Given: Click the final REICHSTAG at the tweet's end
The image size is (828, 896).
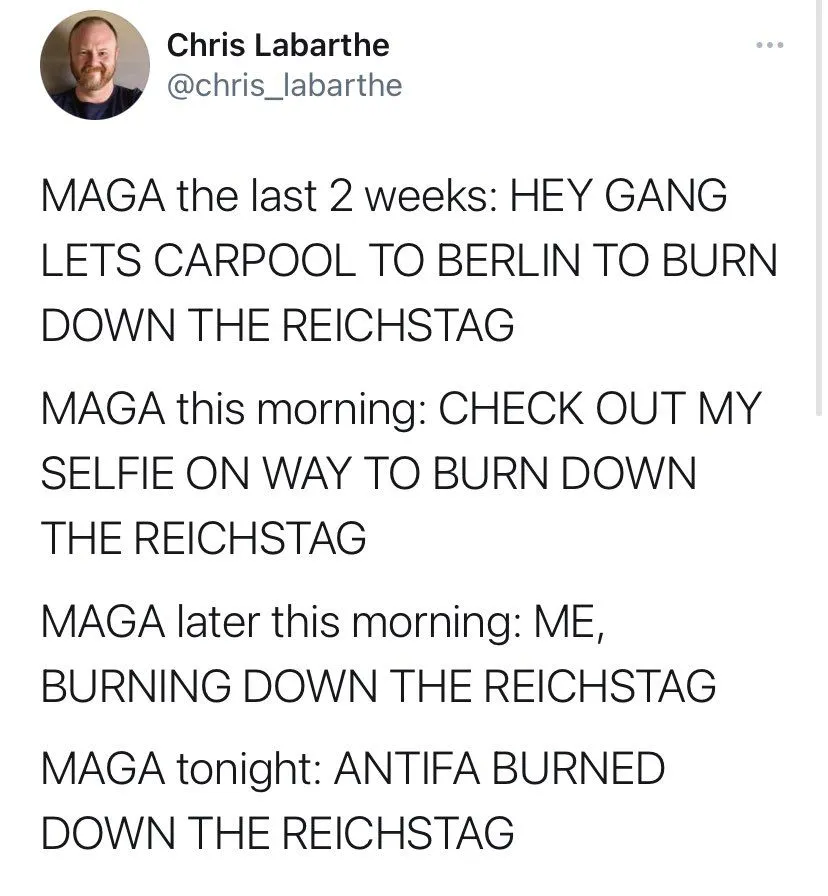Looking at the screenshot, I should tap(378, 833).
